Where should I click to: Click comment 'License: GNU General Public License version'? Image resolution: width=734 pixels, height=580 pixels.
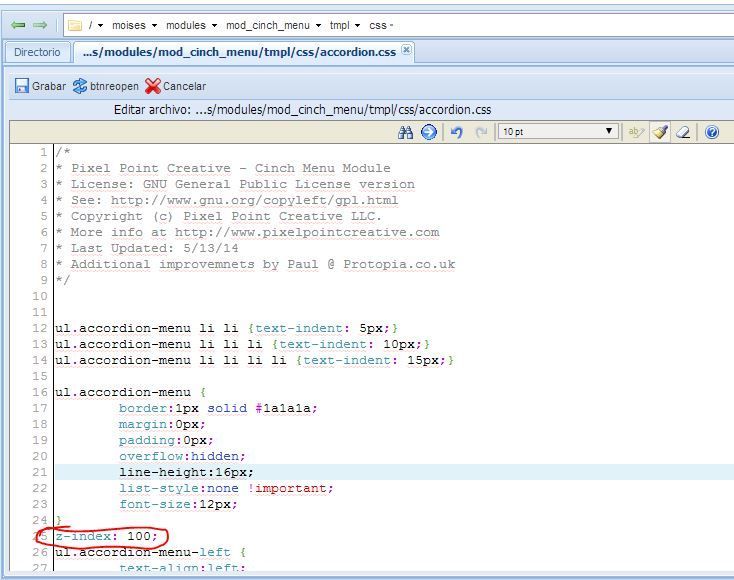tap(235, 184)
